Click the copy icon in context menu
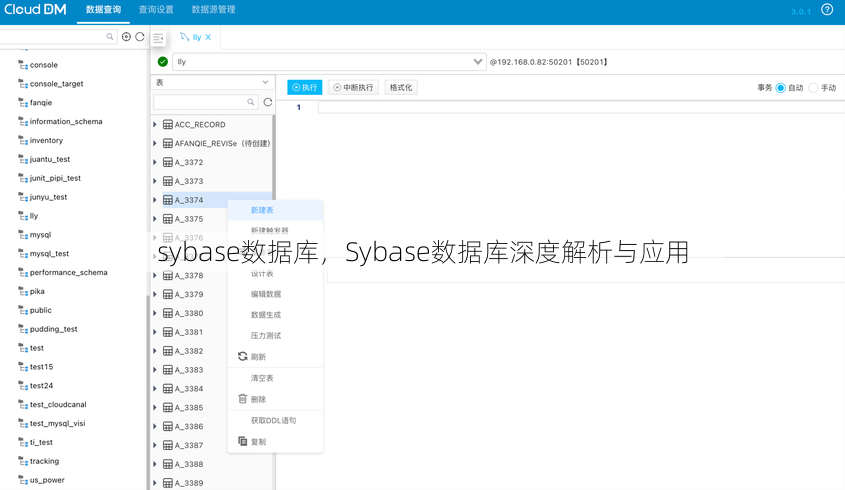This screenshot has height=490, width=845. click(243, 441)
